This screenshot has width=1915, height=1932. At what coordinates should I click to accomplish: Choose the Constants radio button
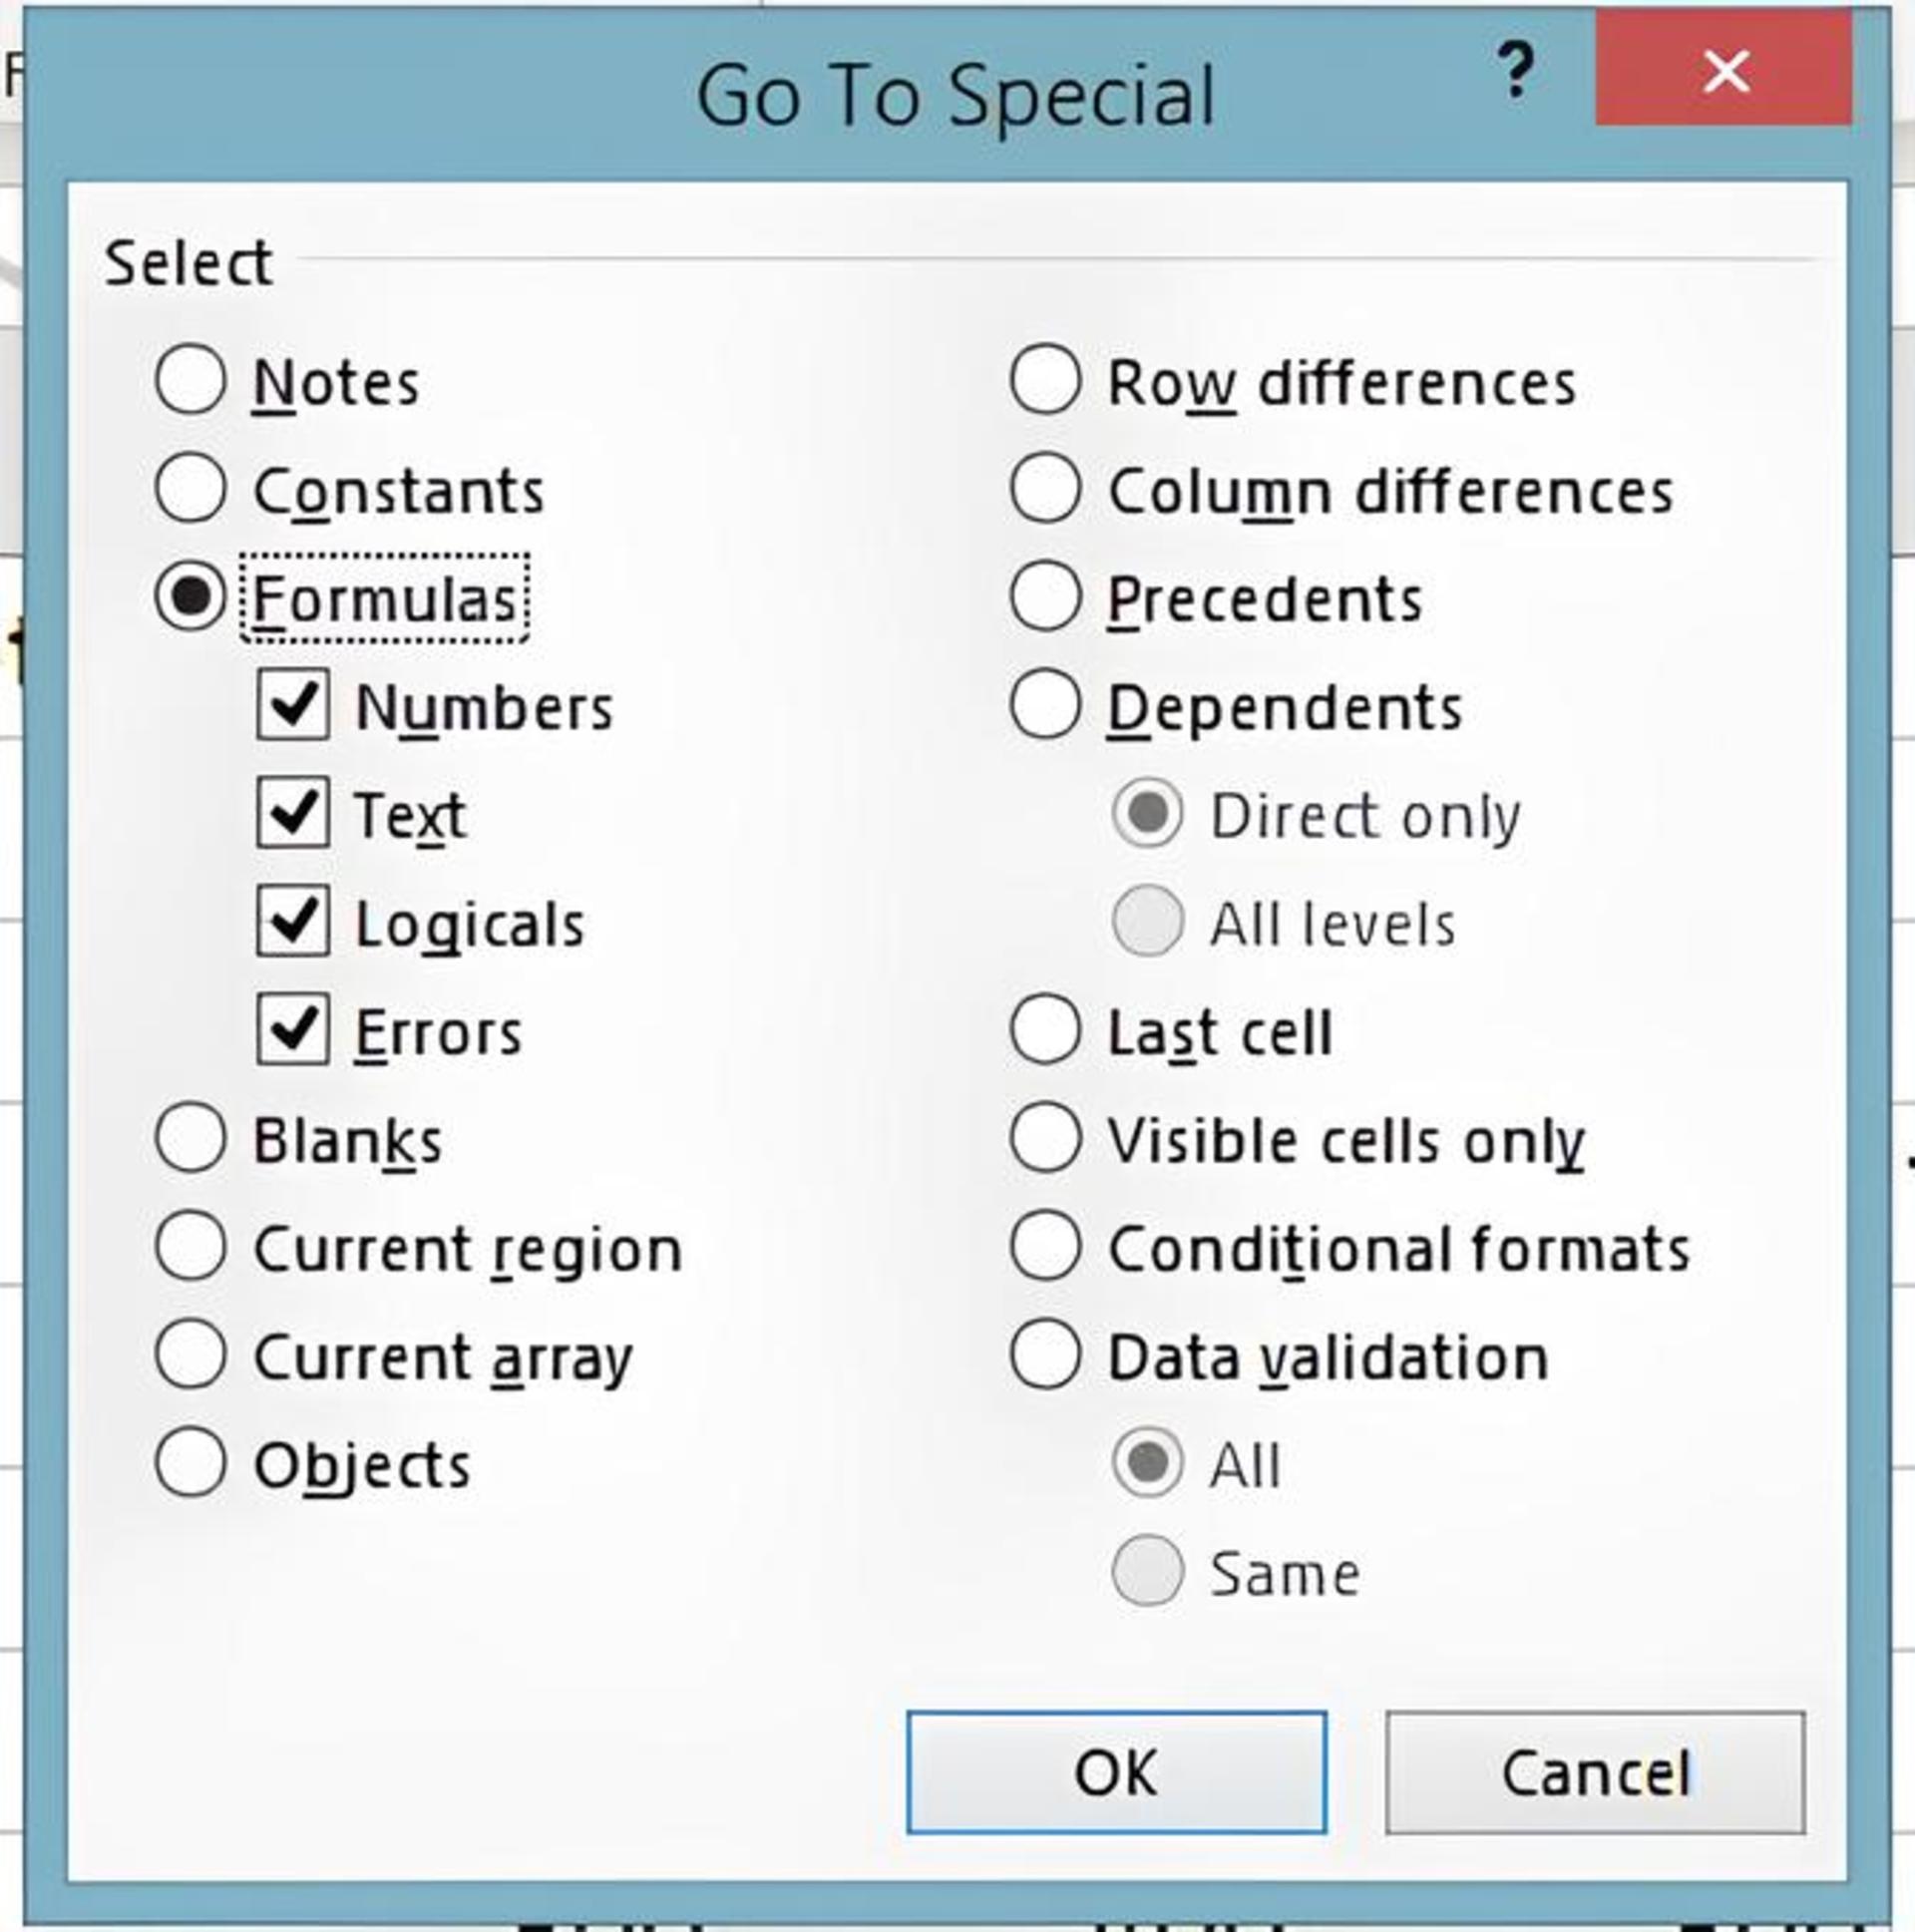pyautogui.click(x=190, y=488)
